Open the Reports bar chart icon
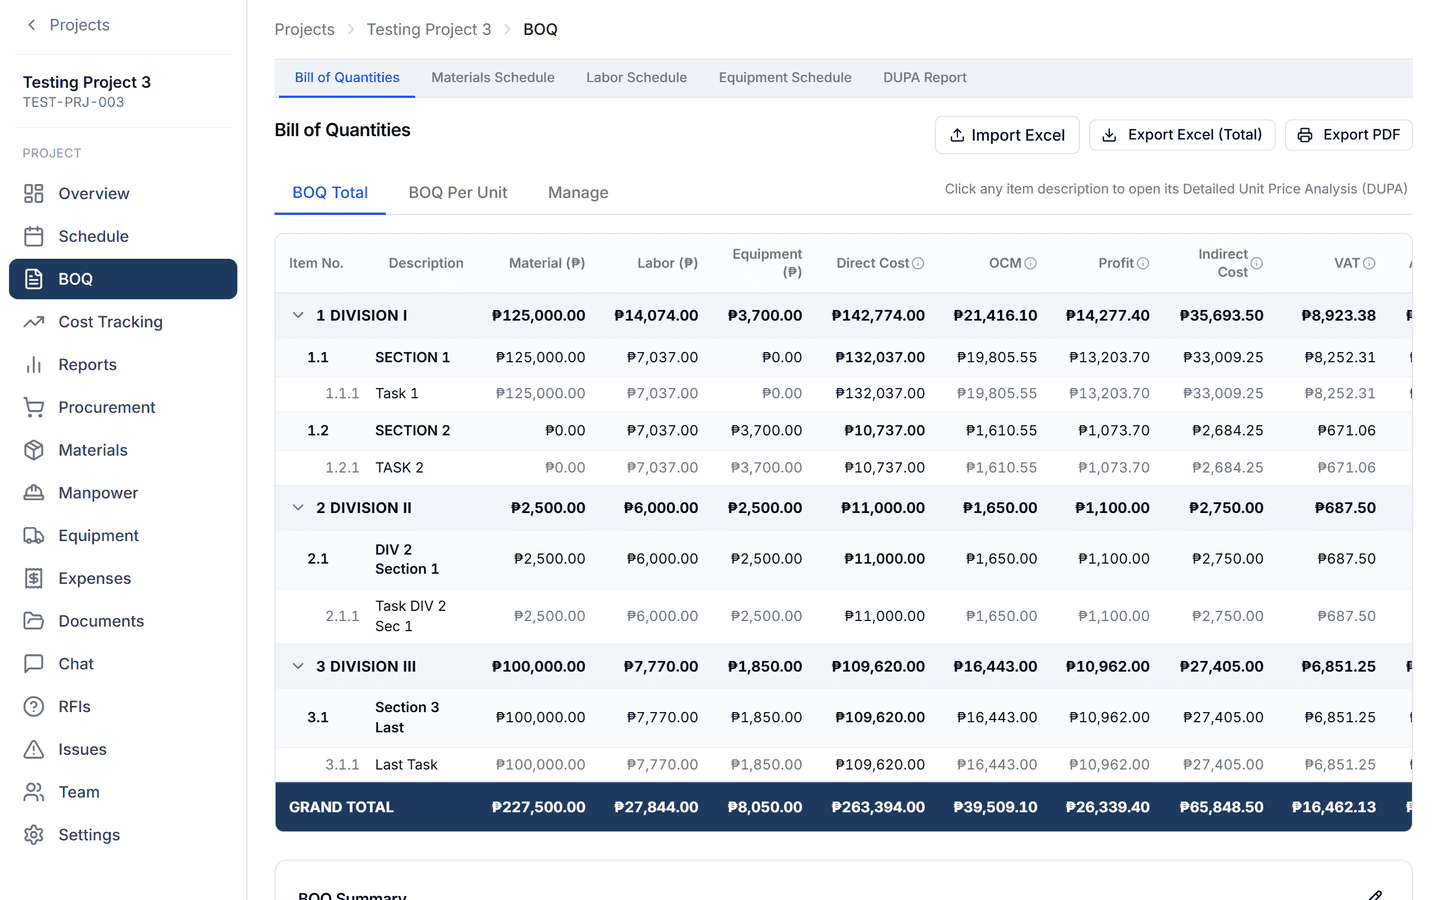Screen dimensions: 1440x900 [34, 365]
